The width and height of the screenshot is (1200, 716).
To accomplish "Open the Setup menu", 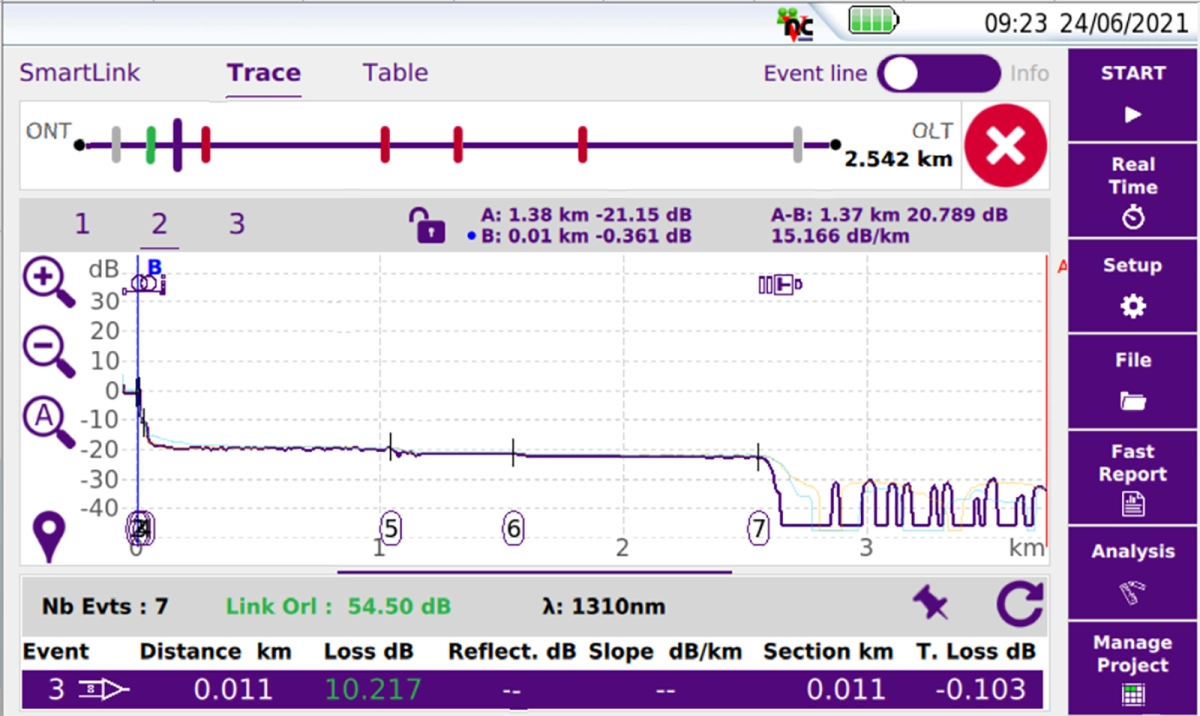I will click(x=1133, y=286).
